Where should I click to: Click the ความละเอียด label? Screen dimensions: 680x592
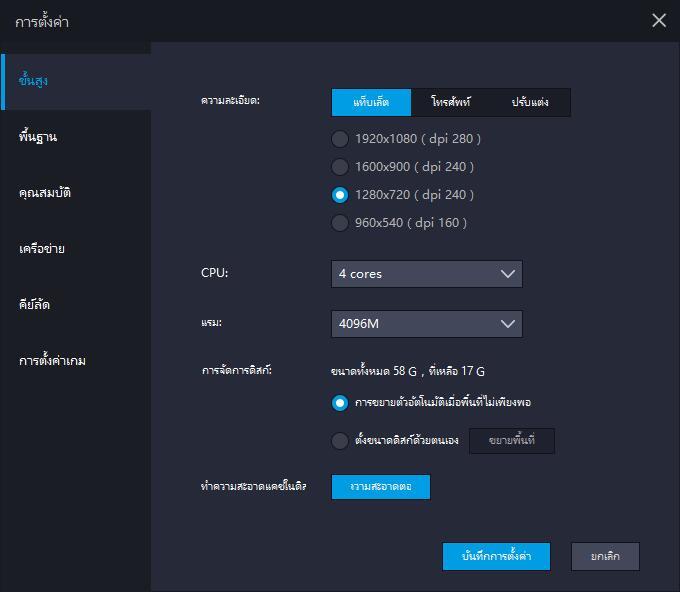(230, 101)
